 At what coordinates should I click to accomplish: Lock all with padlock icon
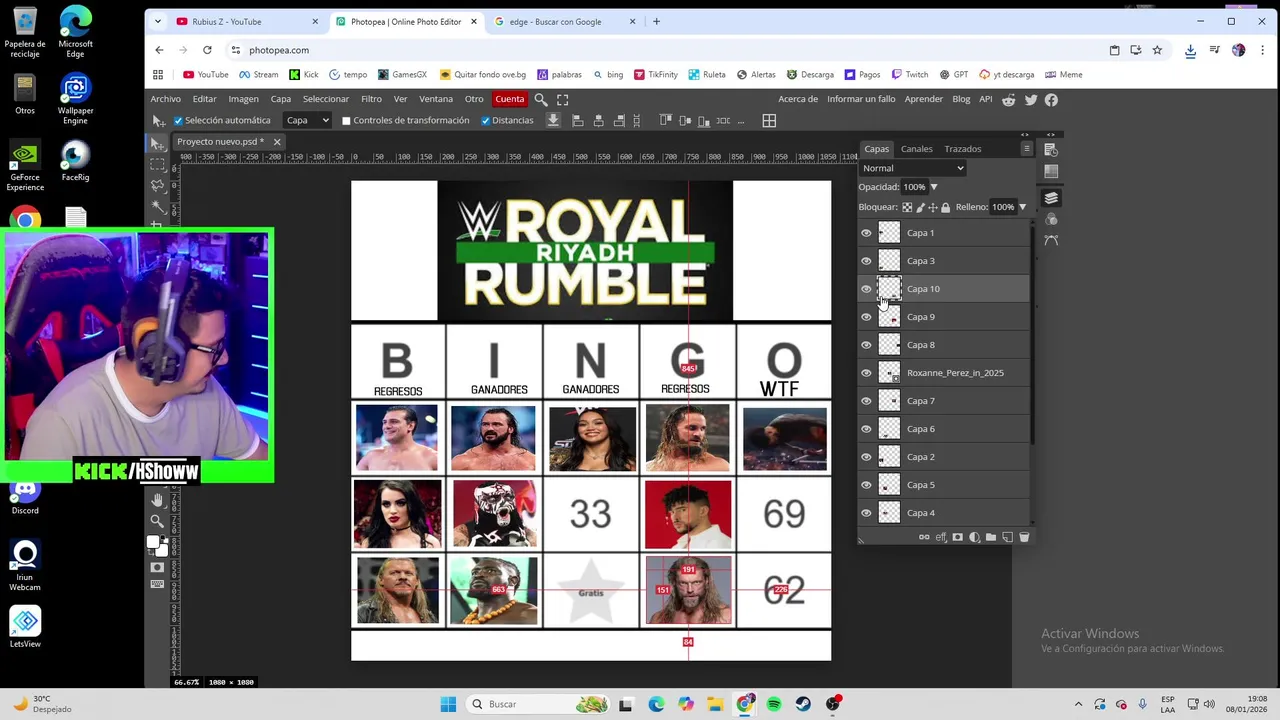coord(945,207)
